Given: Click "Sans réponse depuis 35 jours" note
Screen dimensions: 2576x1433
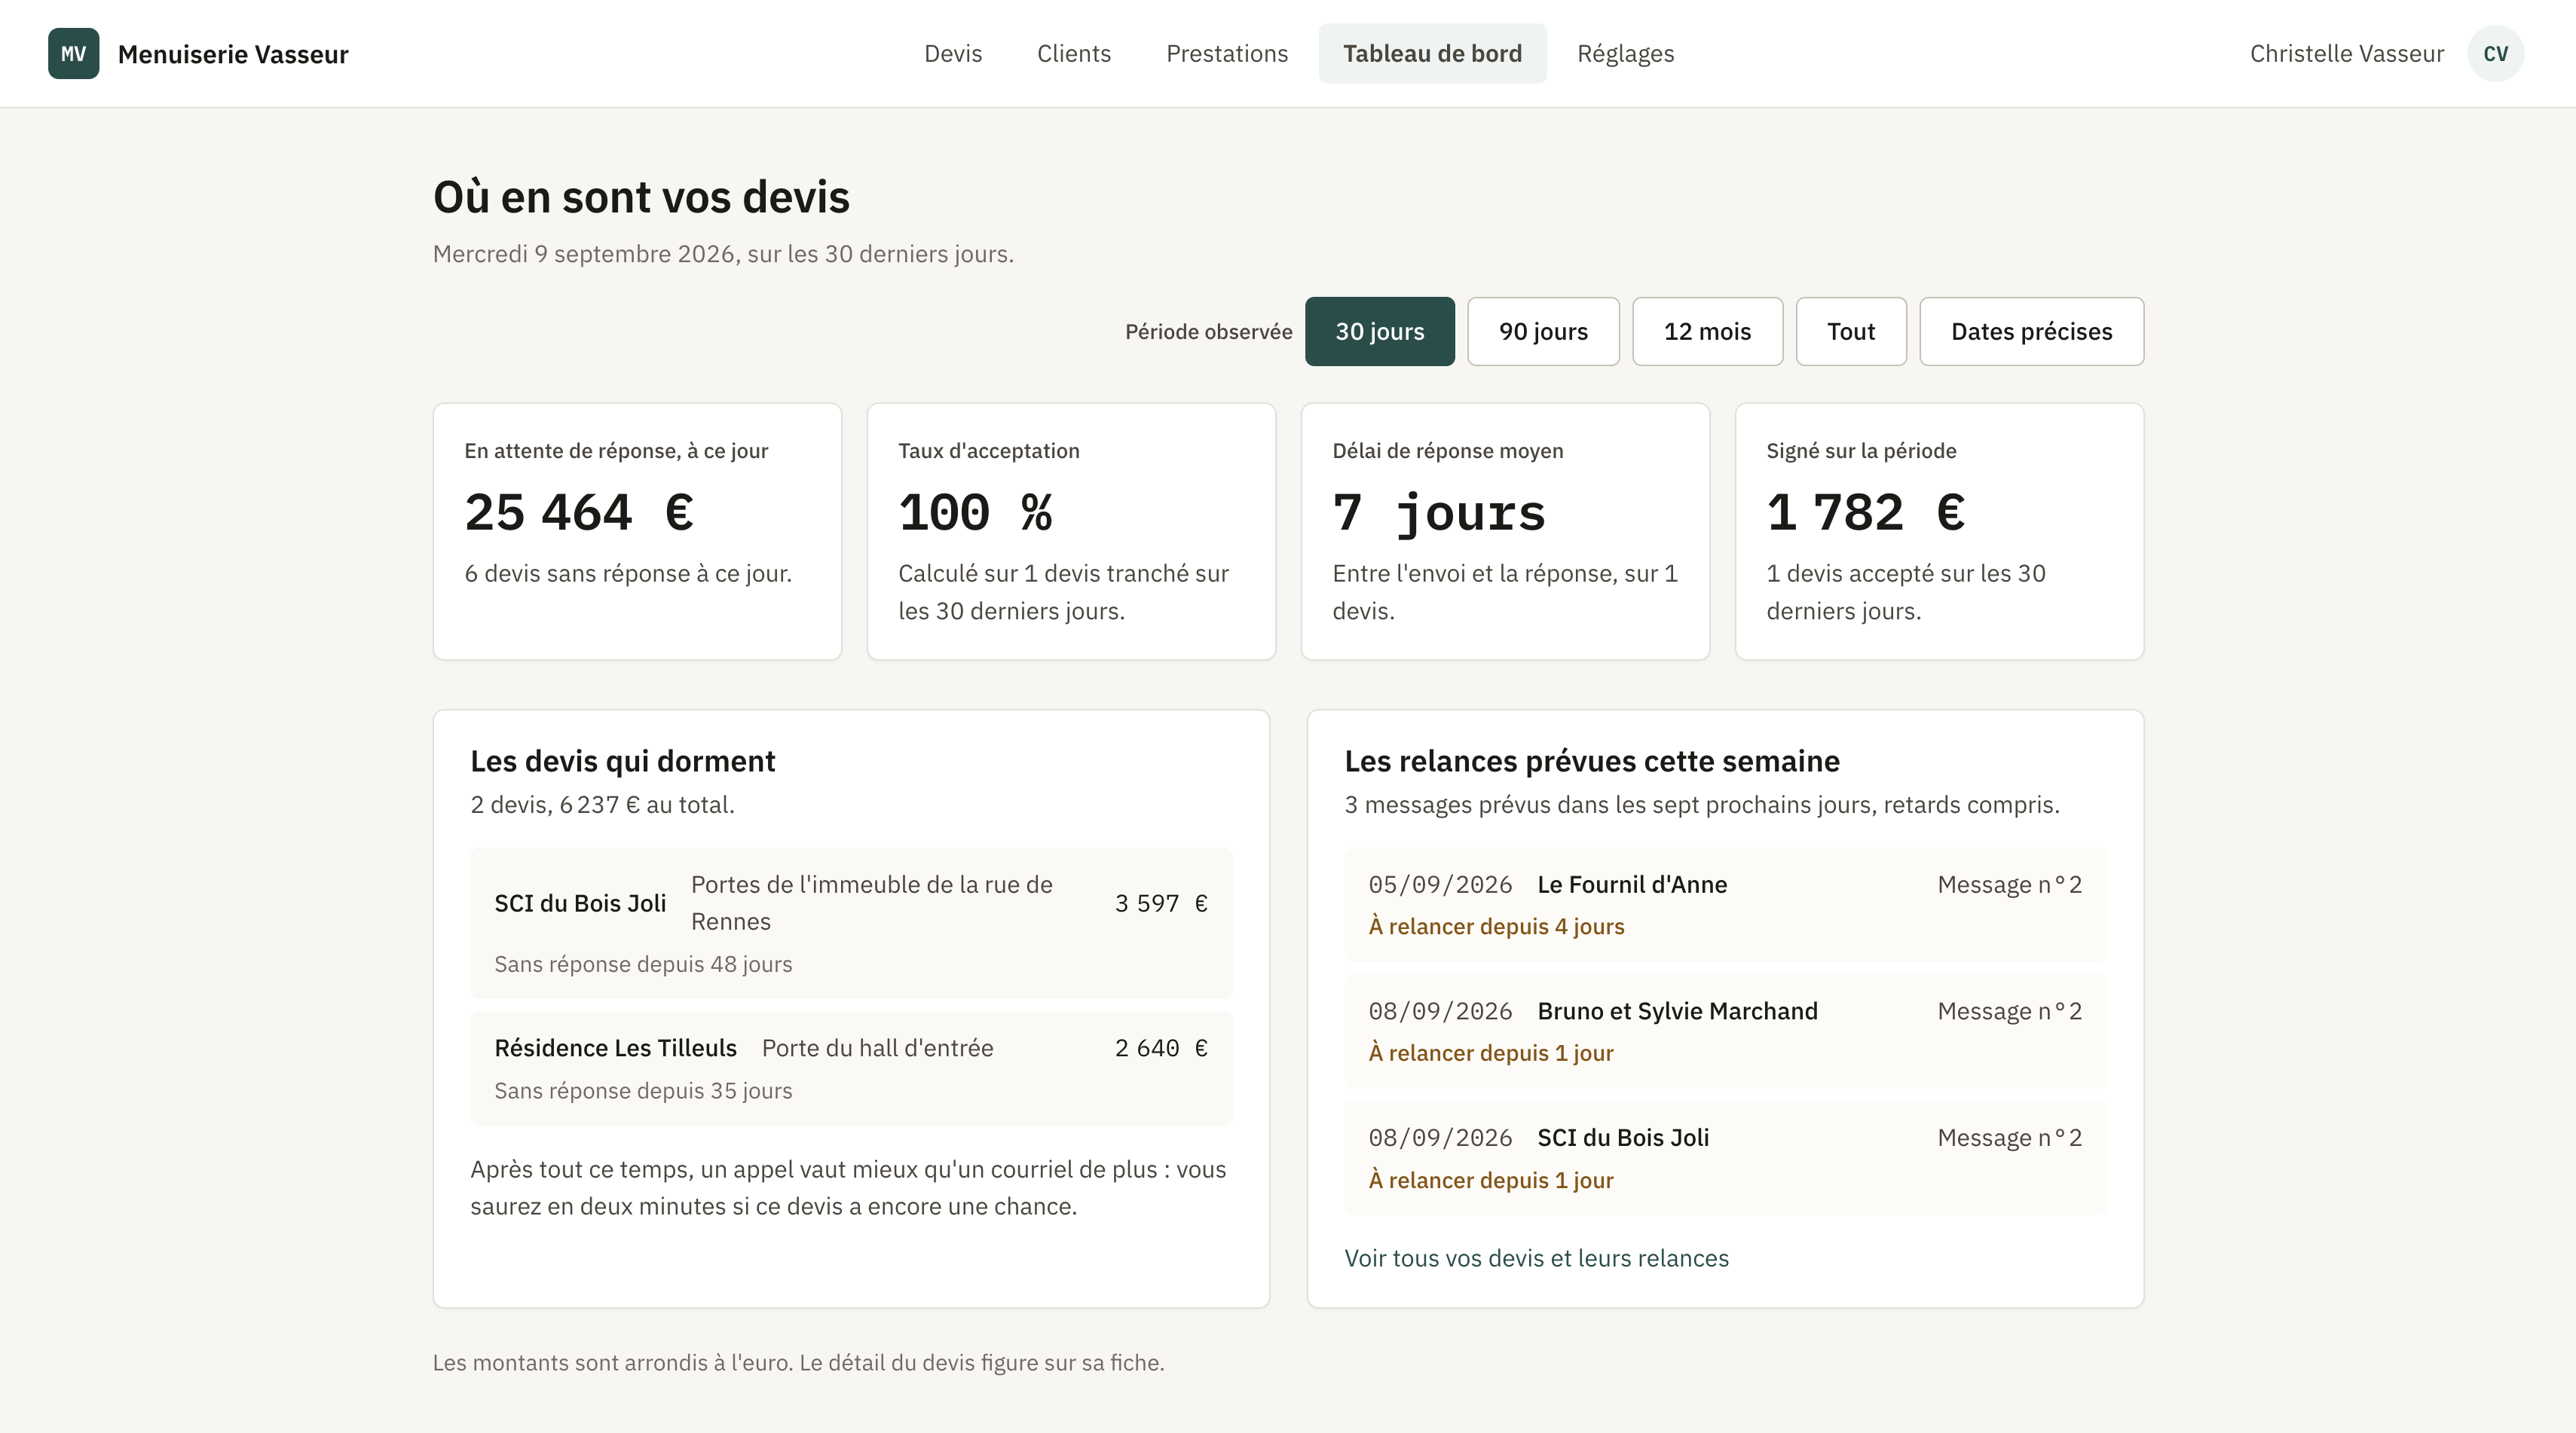Looking at the screenshot, I should click(x=643, y=1090).
